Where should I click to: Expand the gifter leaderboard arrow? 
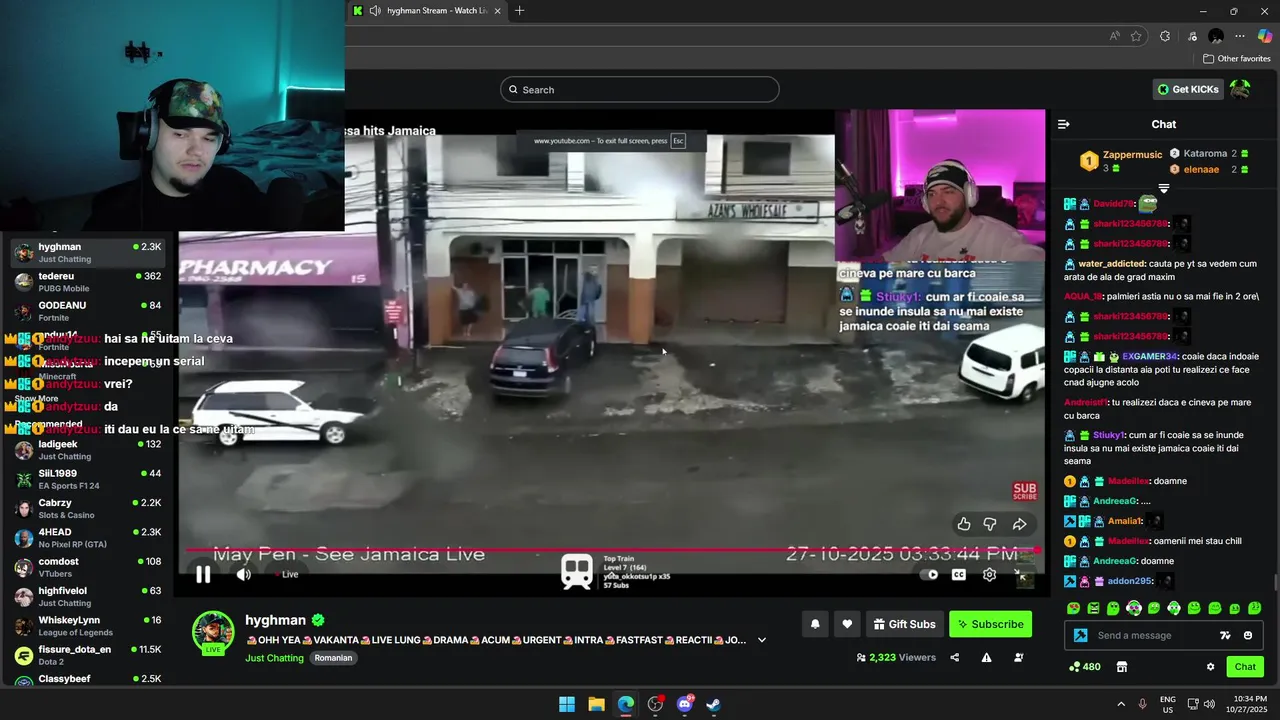(1164, 188)
